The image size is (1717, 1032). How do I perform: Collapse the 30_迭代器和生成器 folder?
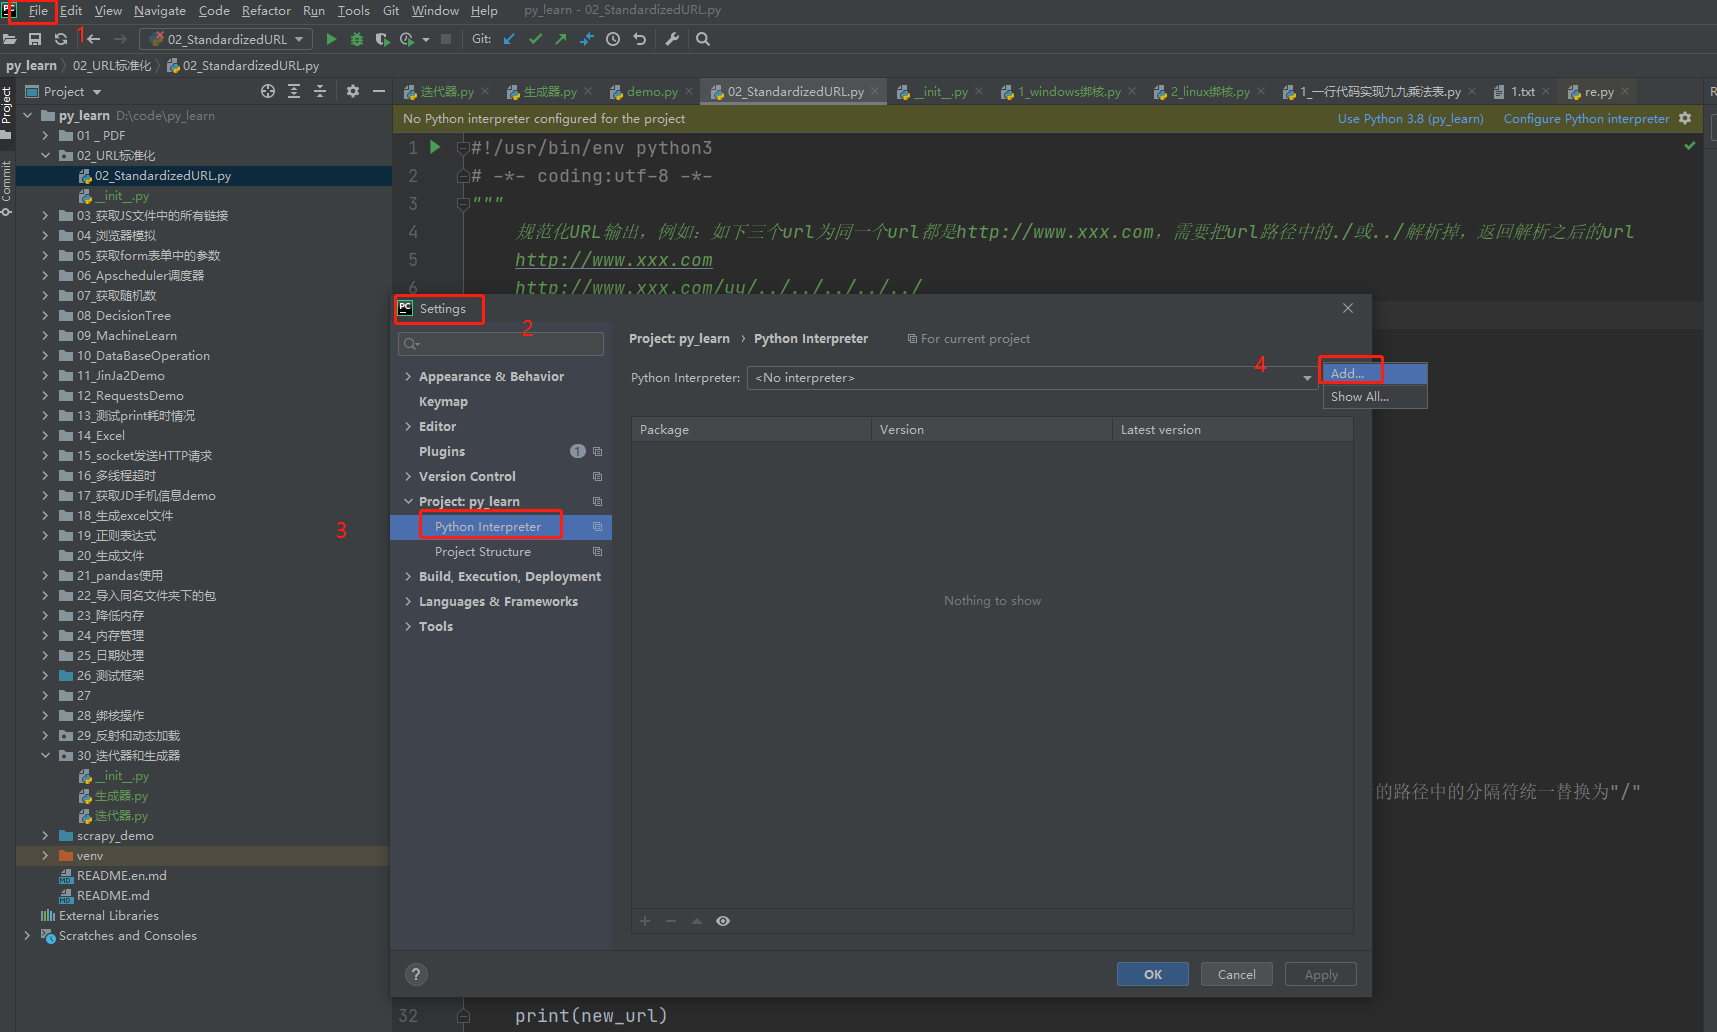(x=45, y=755)
